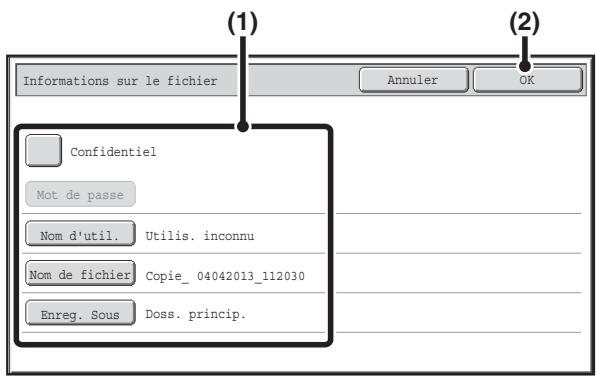Open the Nom d'util. setting
Screen dimensions: 601x379
click(x=80, y=234)
